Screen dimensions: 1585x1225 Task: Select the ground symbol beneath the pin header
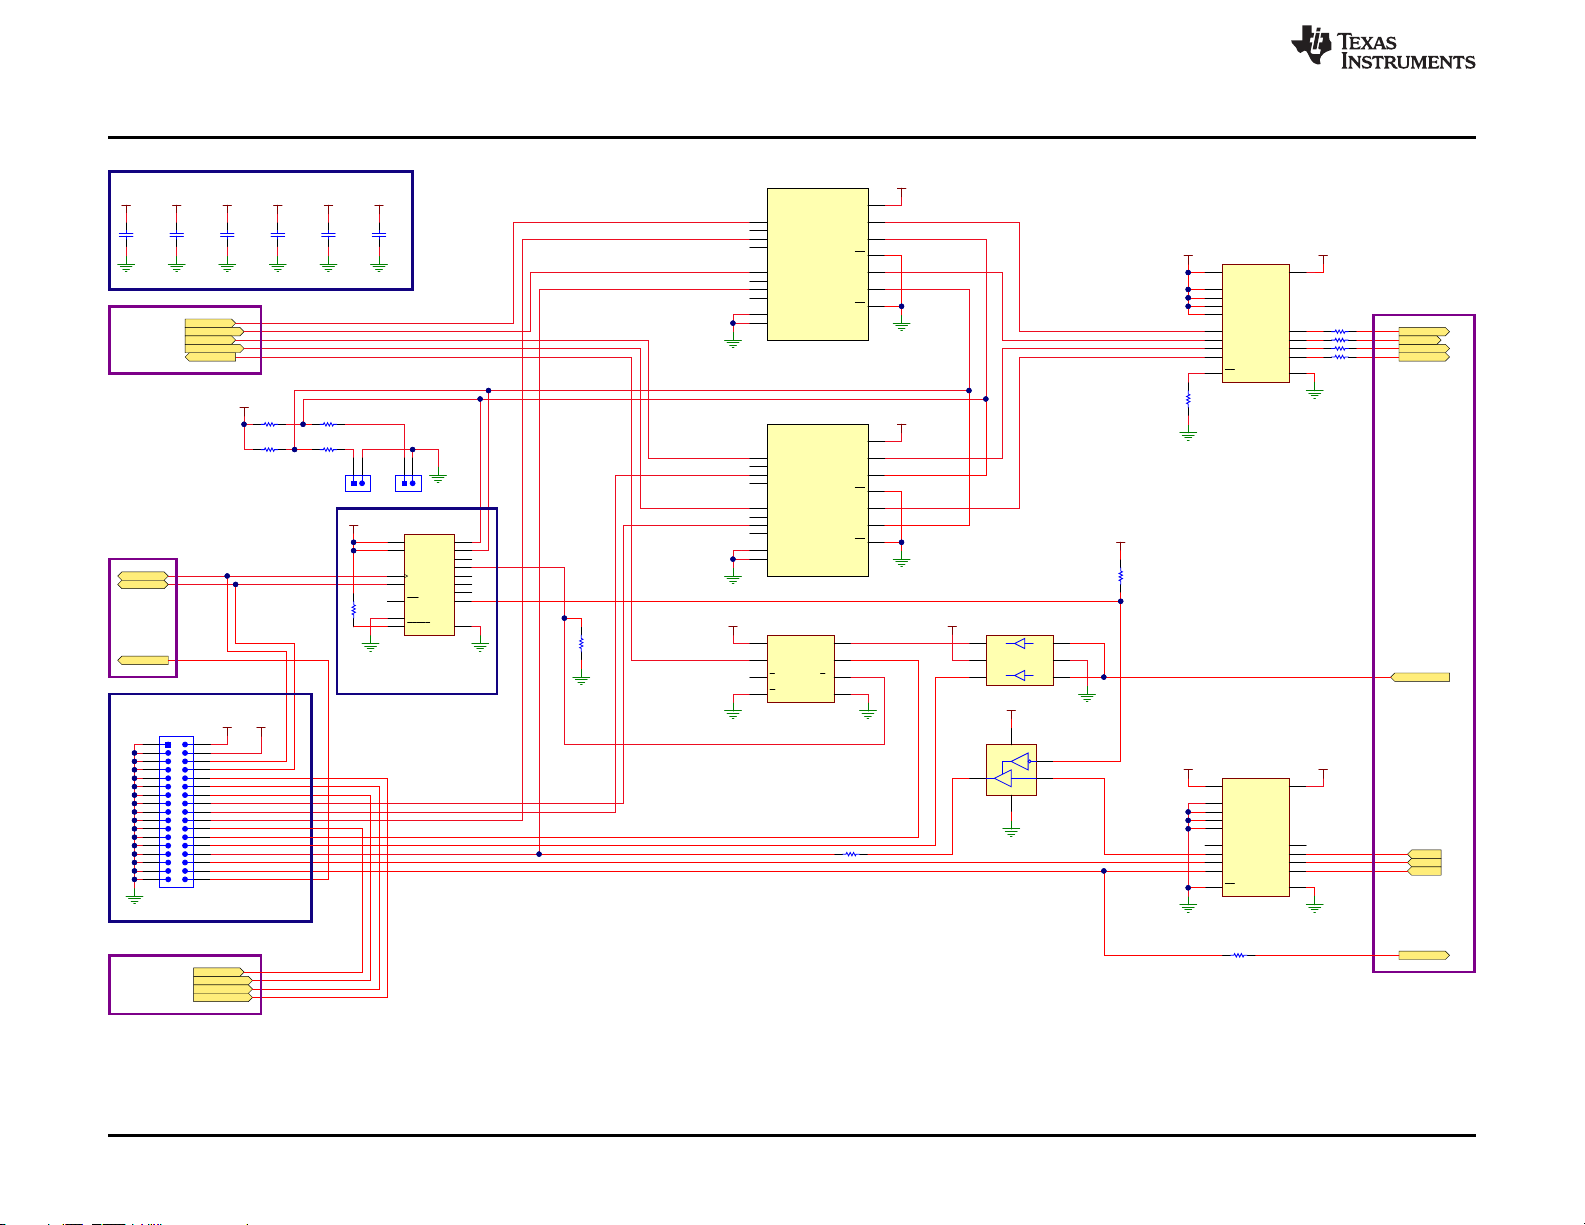[134, 899]
